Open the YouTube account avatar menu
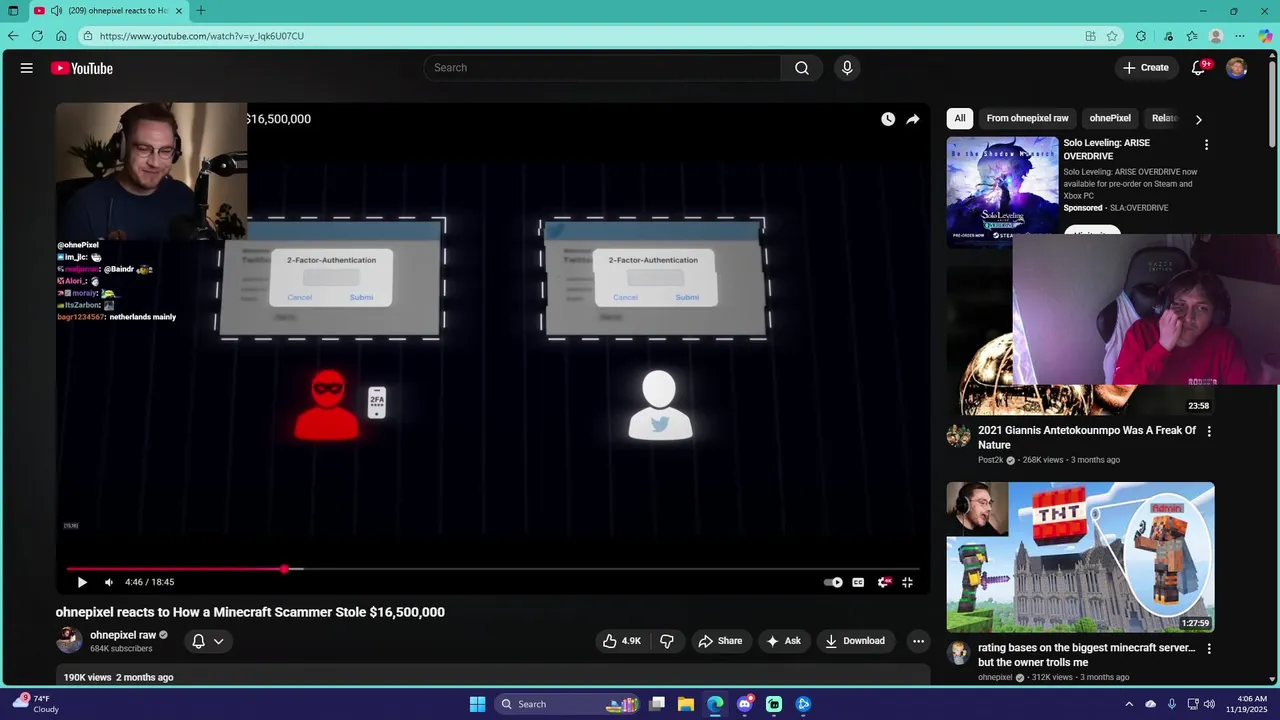Image resolution: width=1280 pixels, height=720 pixels. tap(1237, 68)
